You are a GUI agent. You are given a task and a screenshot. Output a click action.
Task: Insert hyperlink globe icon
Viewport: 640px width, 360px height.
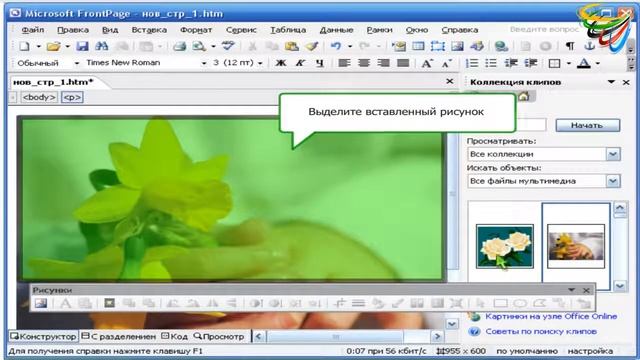click(x=501, y=46)
